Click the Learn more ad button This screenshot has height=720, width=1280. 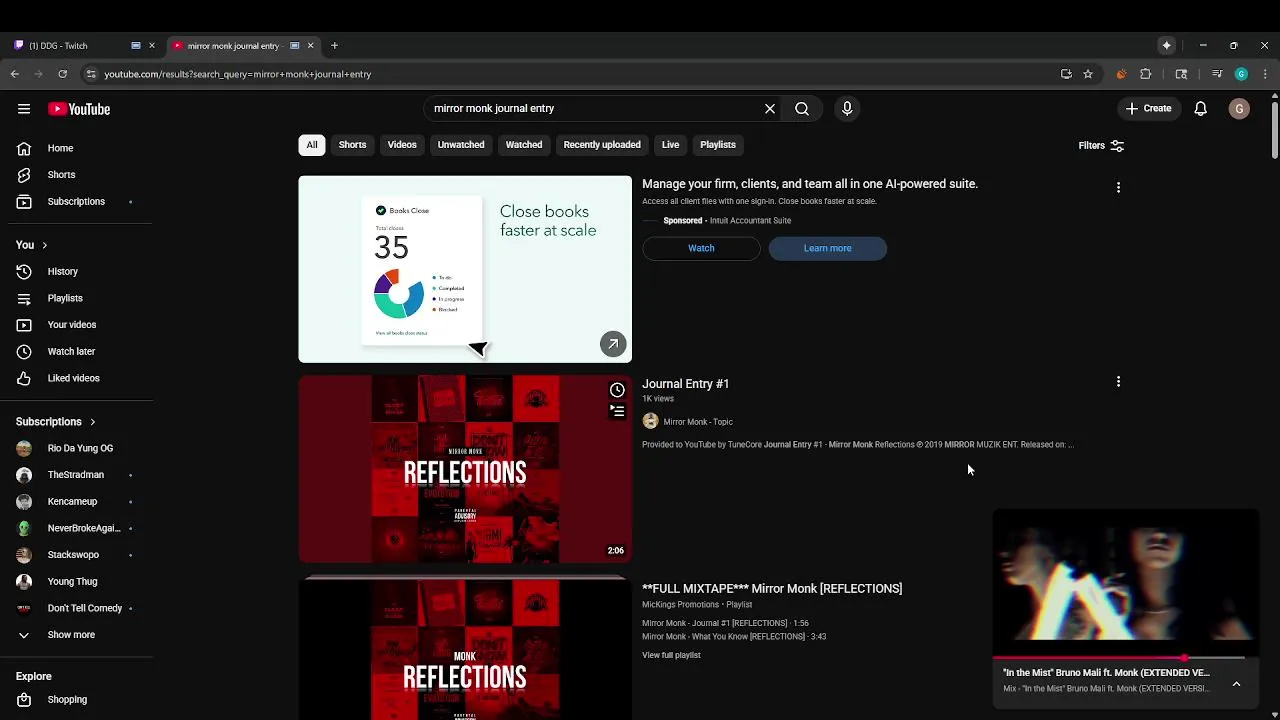(827, 248)
